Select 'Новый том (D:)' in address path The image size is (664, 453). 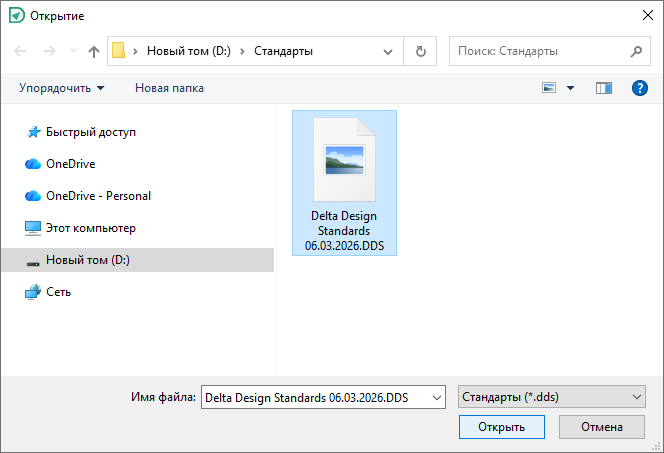[x=188, y=51]
